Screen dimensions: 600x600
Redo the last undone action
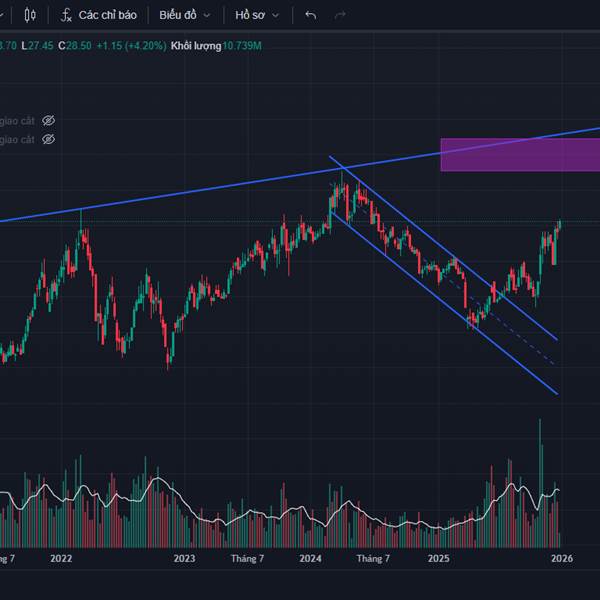(x=340, y=15)
